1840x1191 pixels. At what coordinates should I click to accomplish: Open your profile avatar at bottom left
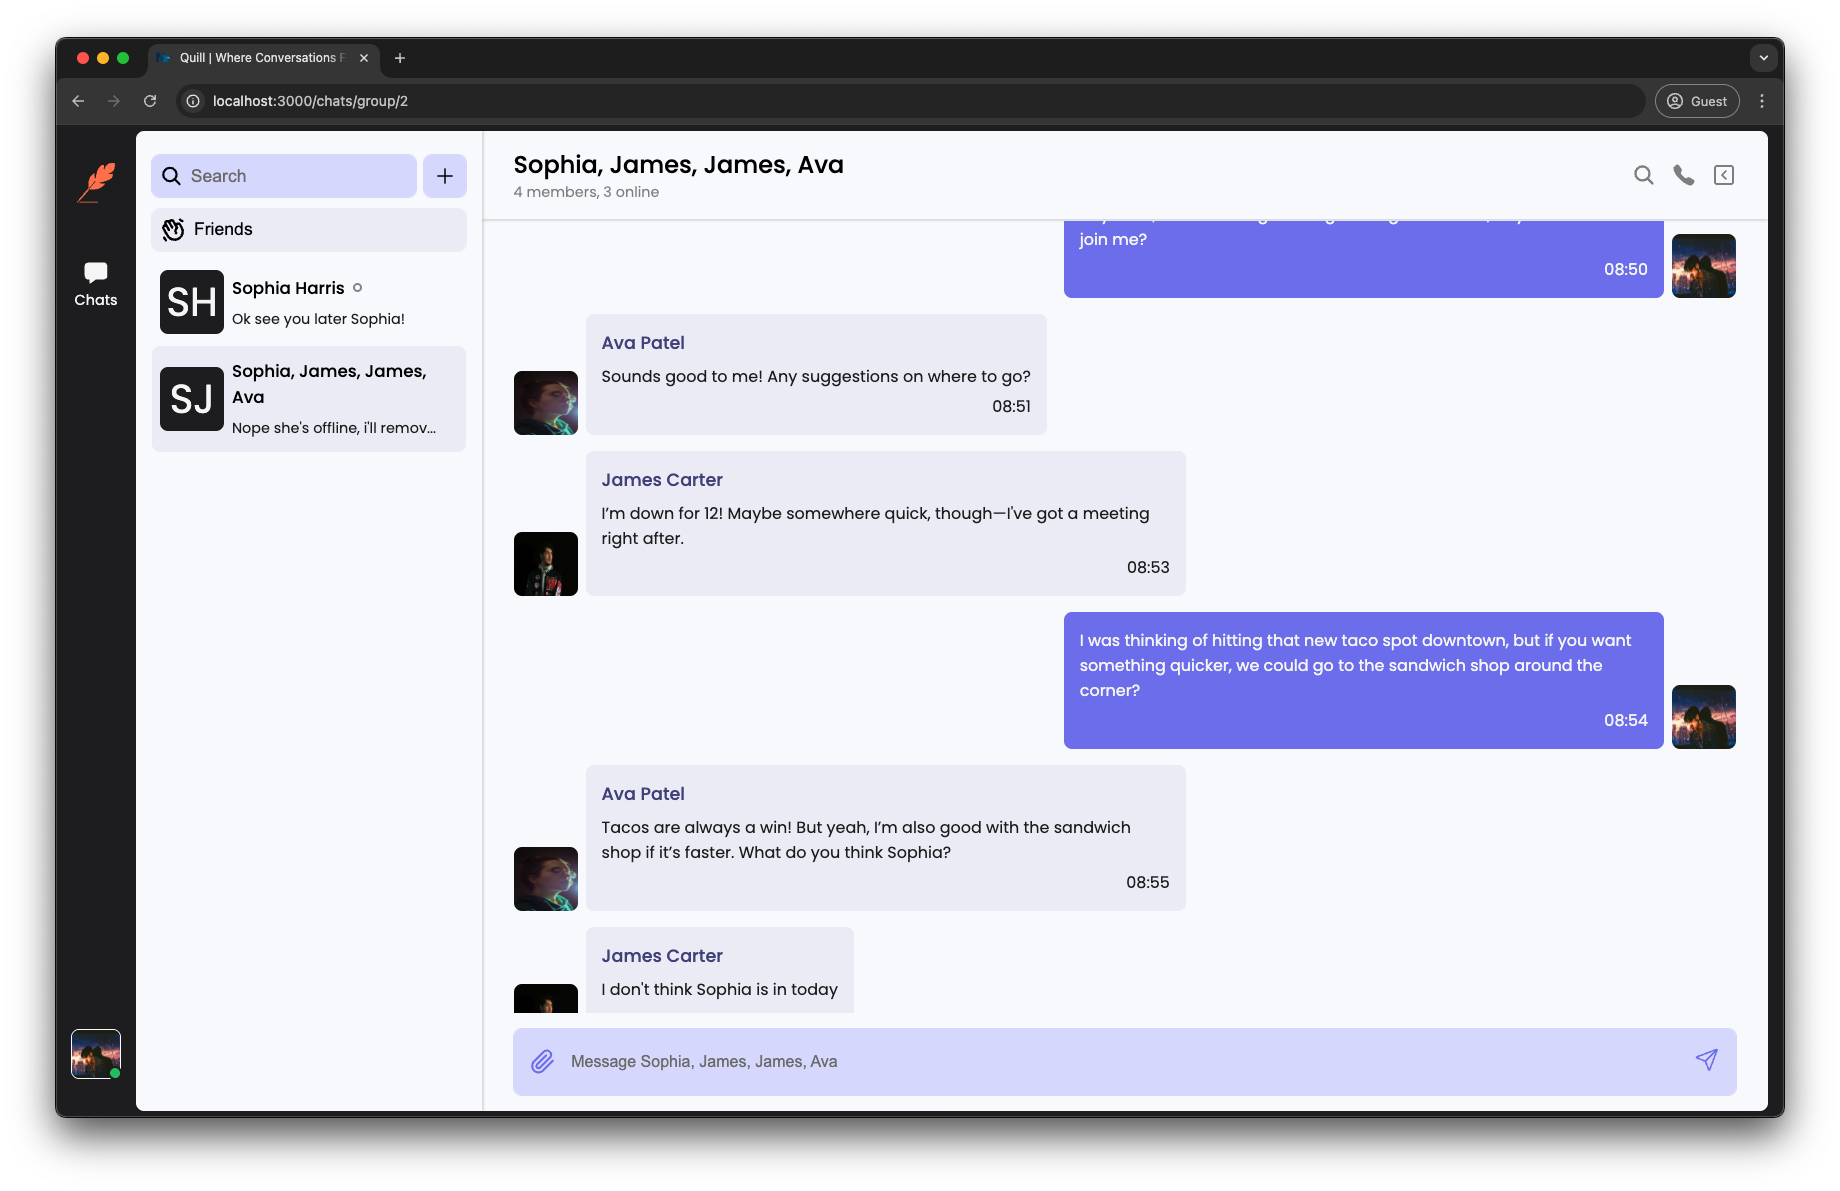[96, 1054]
